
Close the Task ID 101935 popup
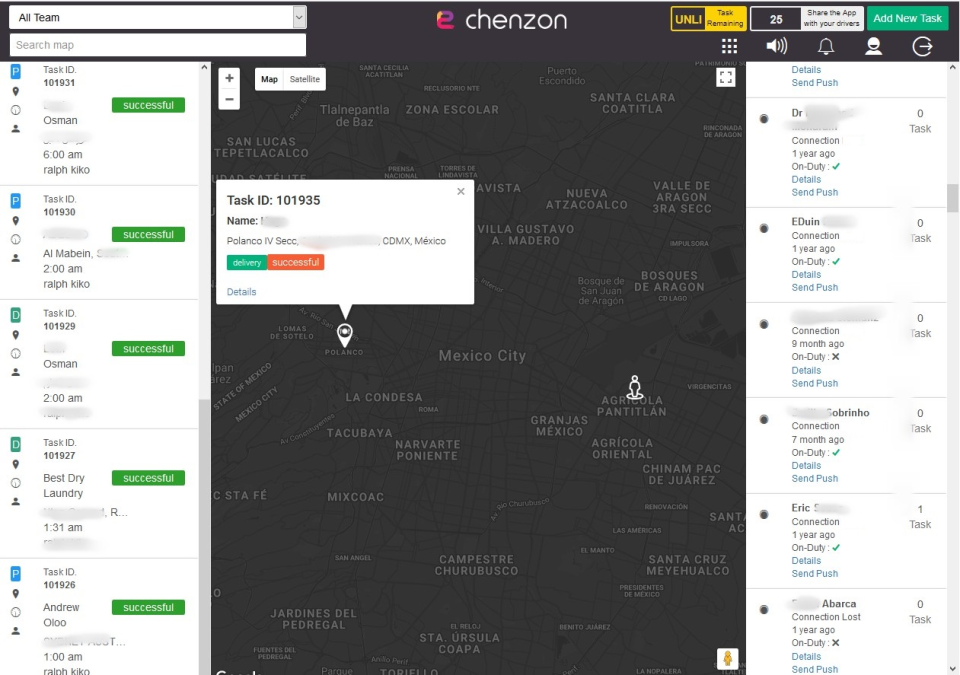[x=460, y=192]
